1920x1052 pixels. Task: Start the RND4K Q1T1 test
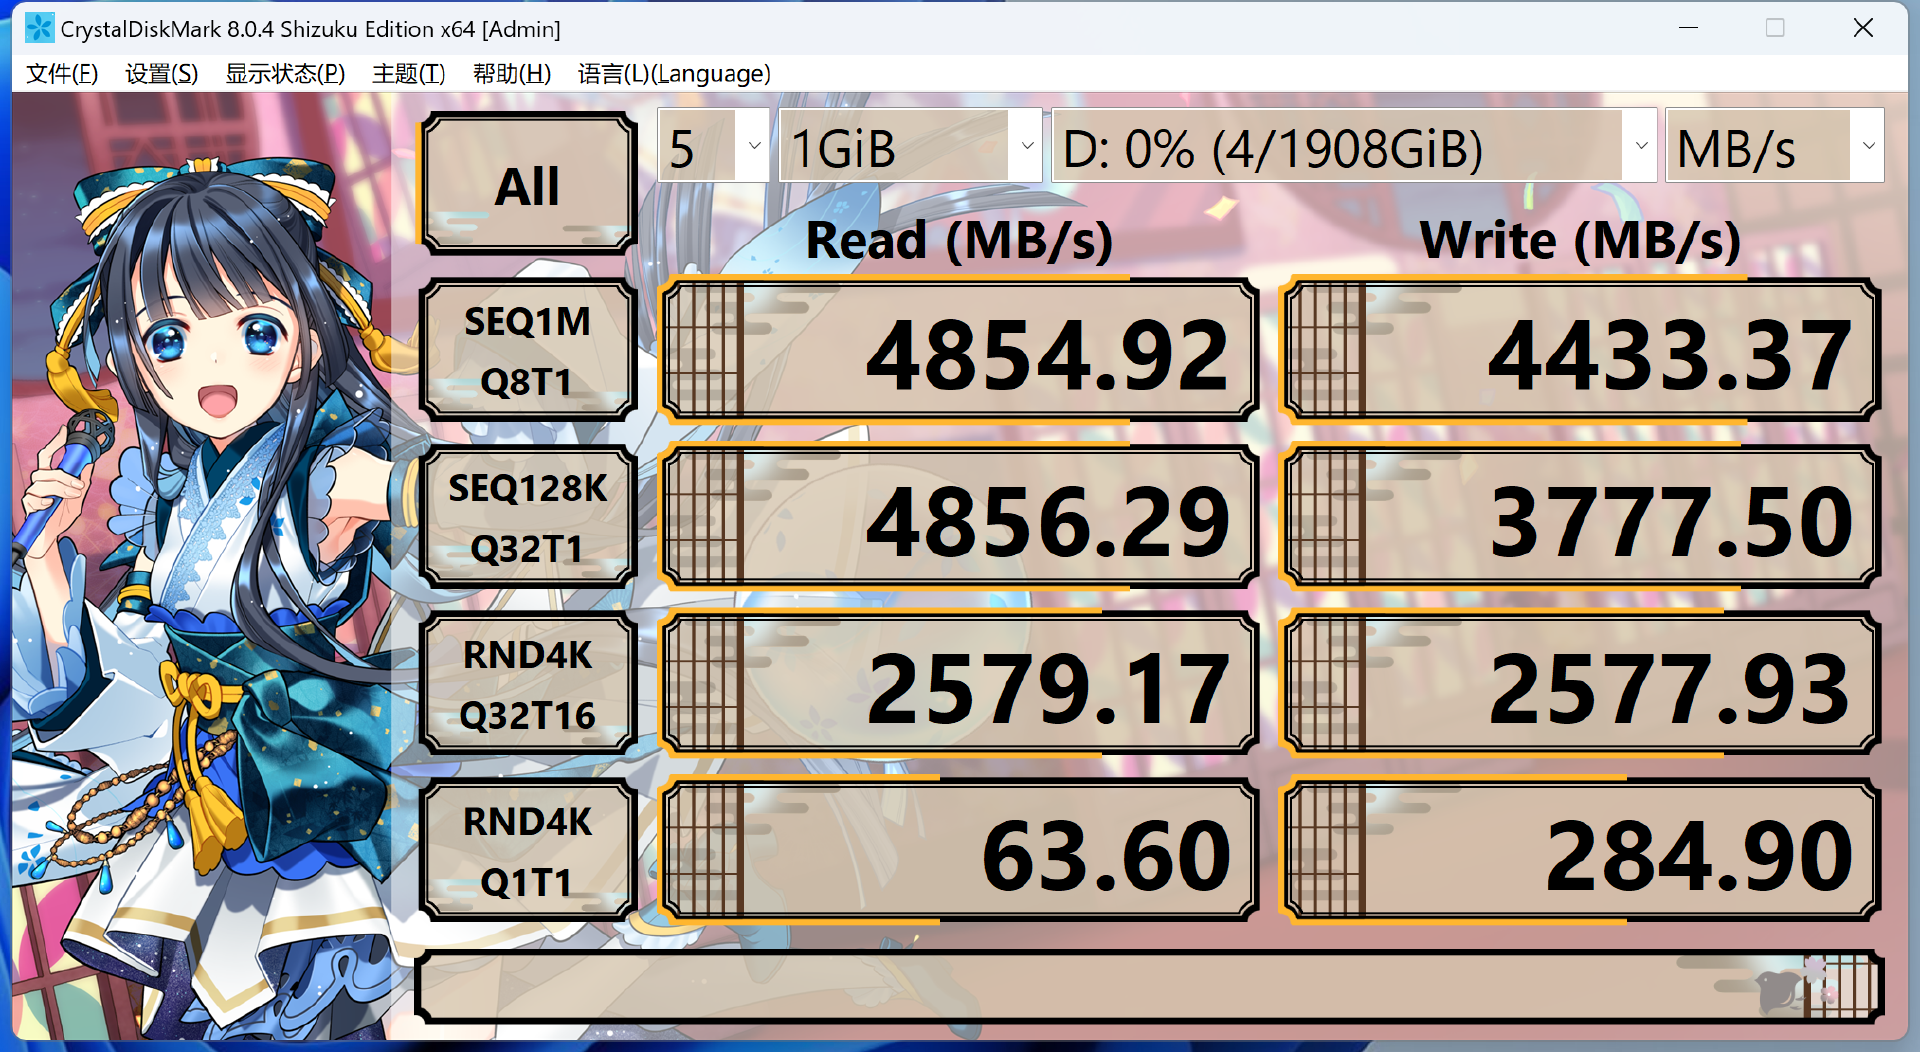528,851
